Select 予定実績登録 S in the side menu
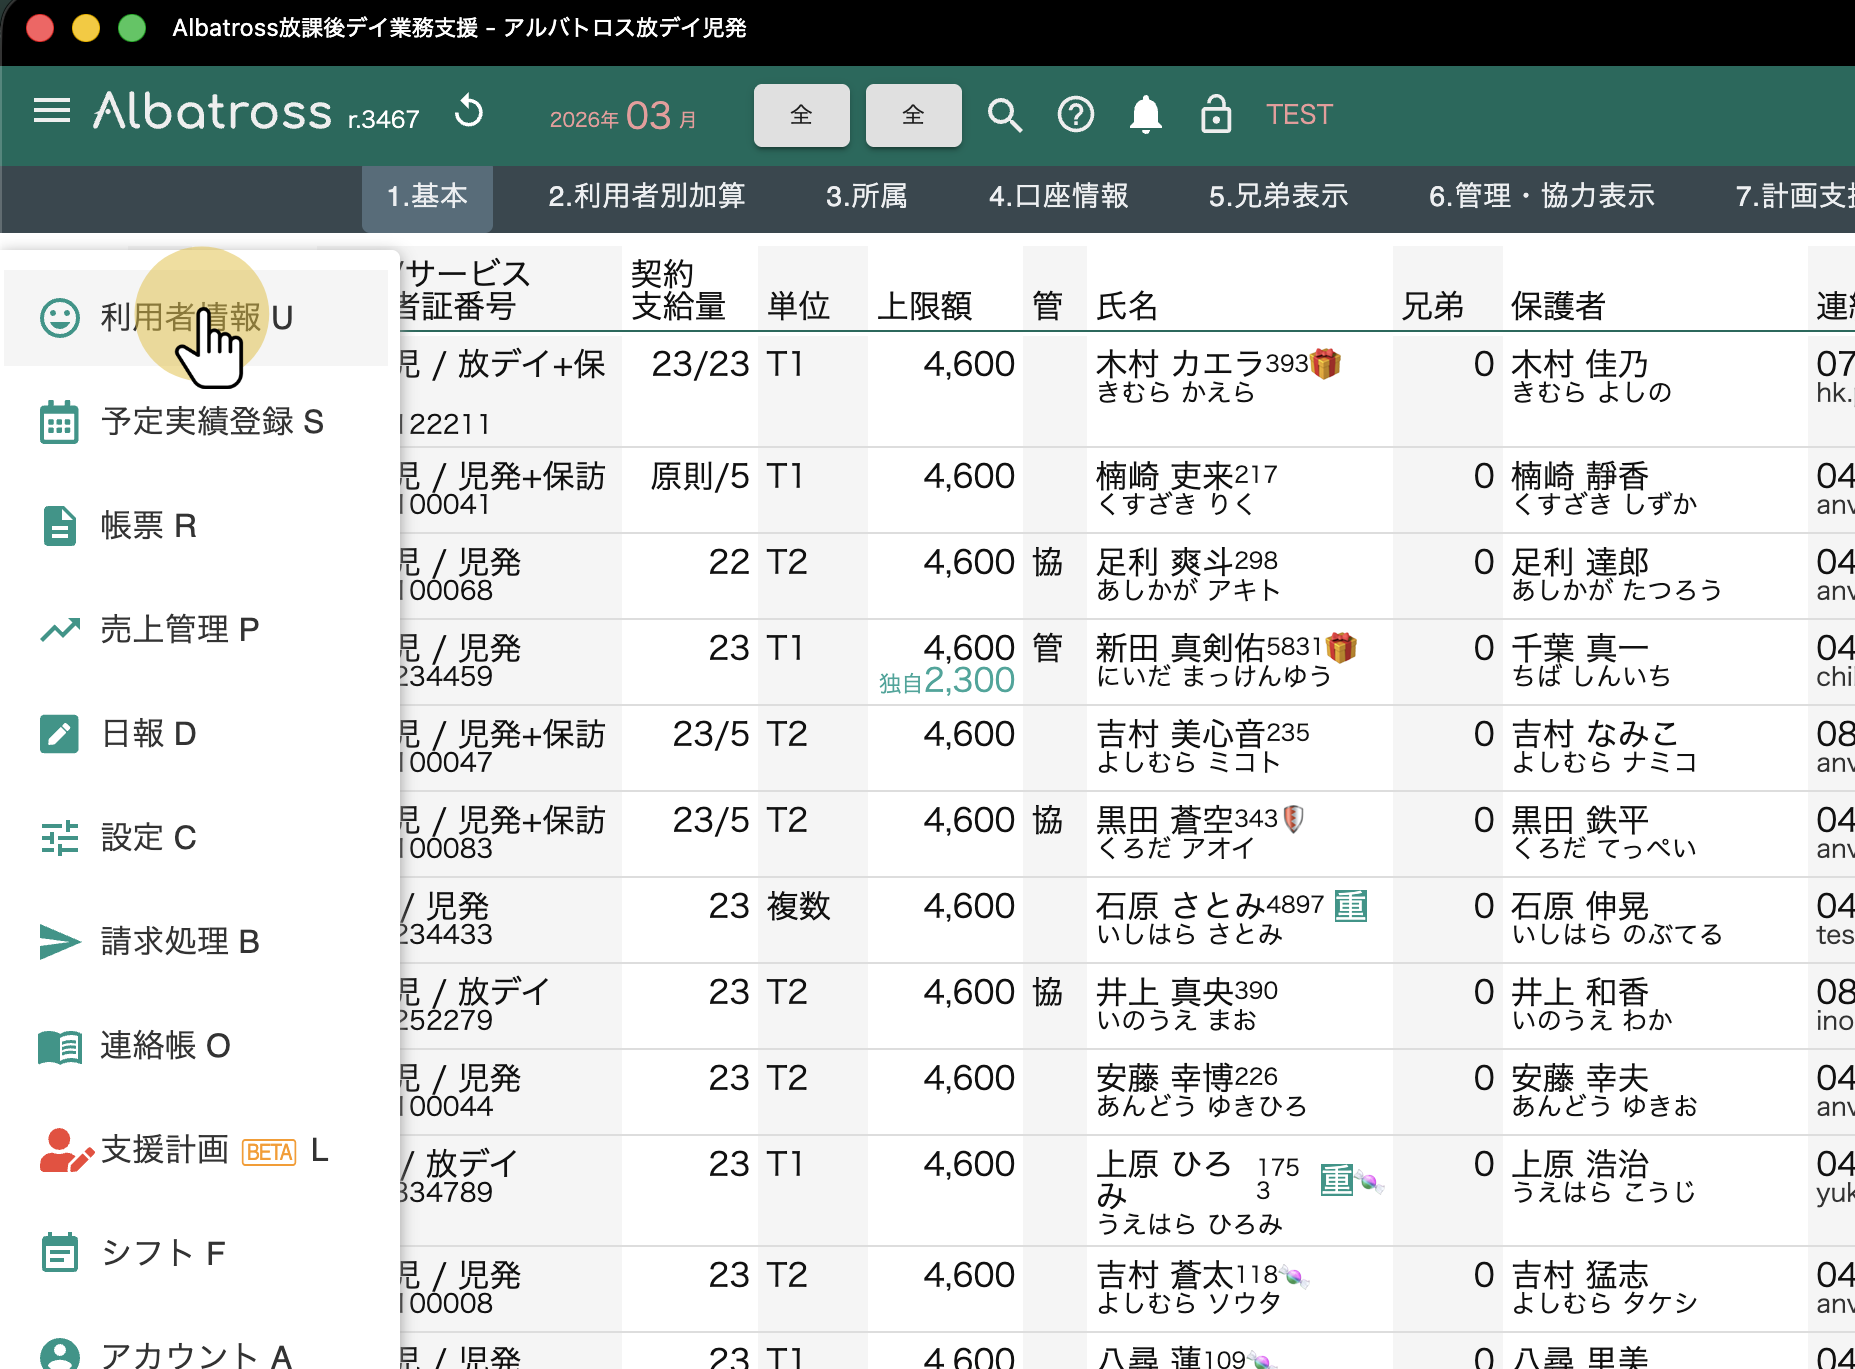This screenshot has width=1855, height=1369. pyautogui.click(x=211, y=422)
